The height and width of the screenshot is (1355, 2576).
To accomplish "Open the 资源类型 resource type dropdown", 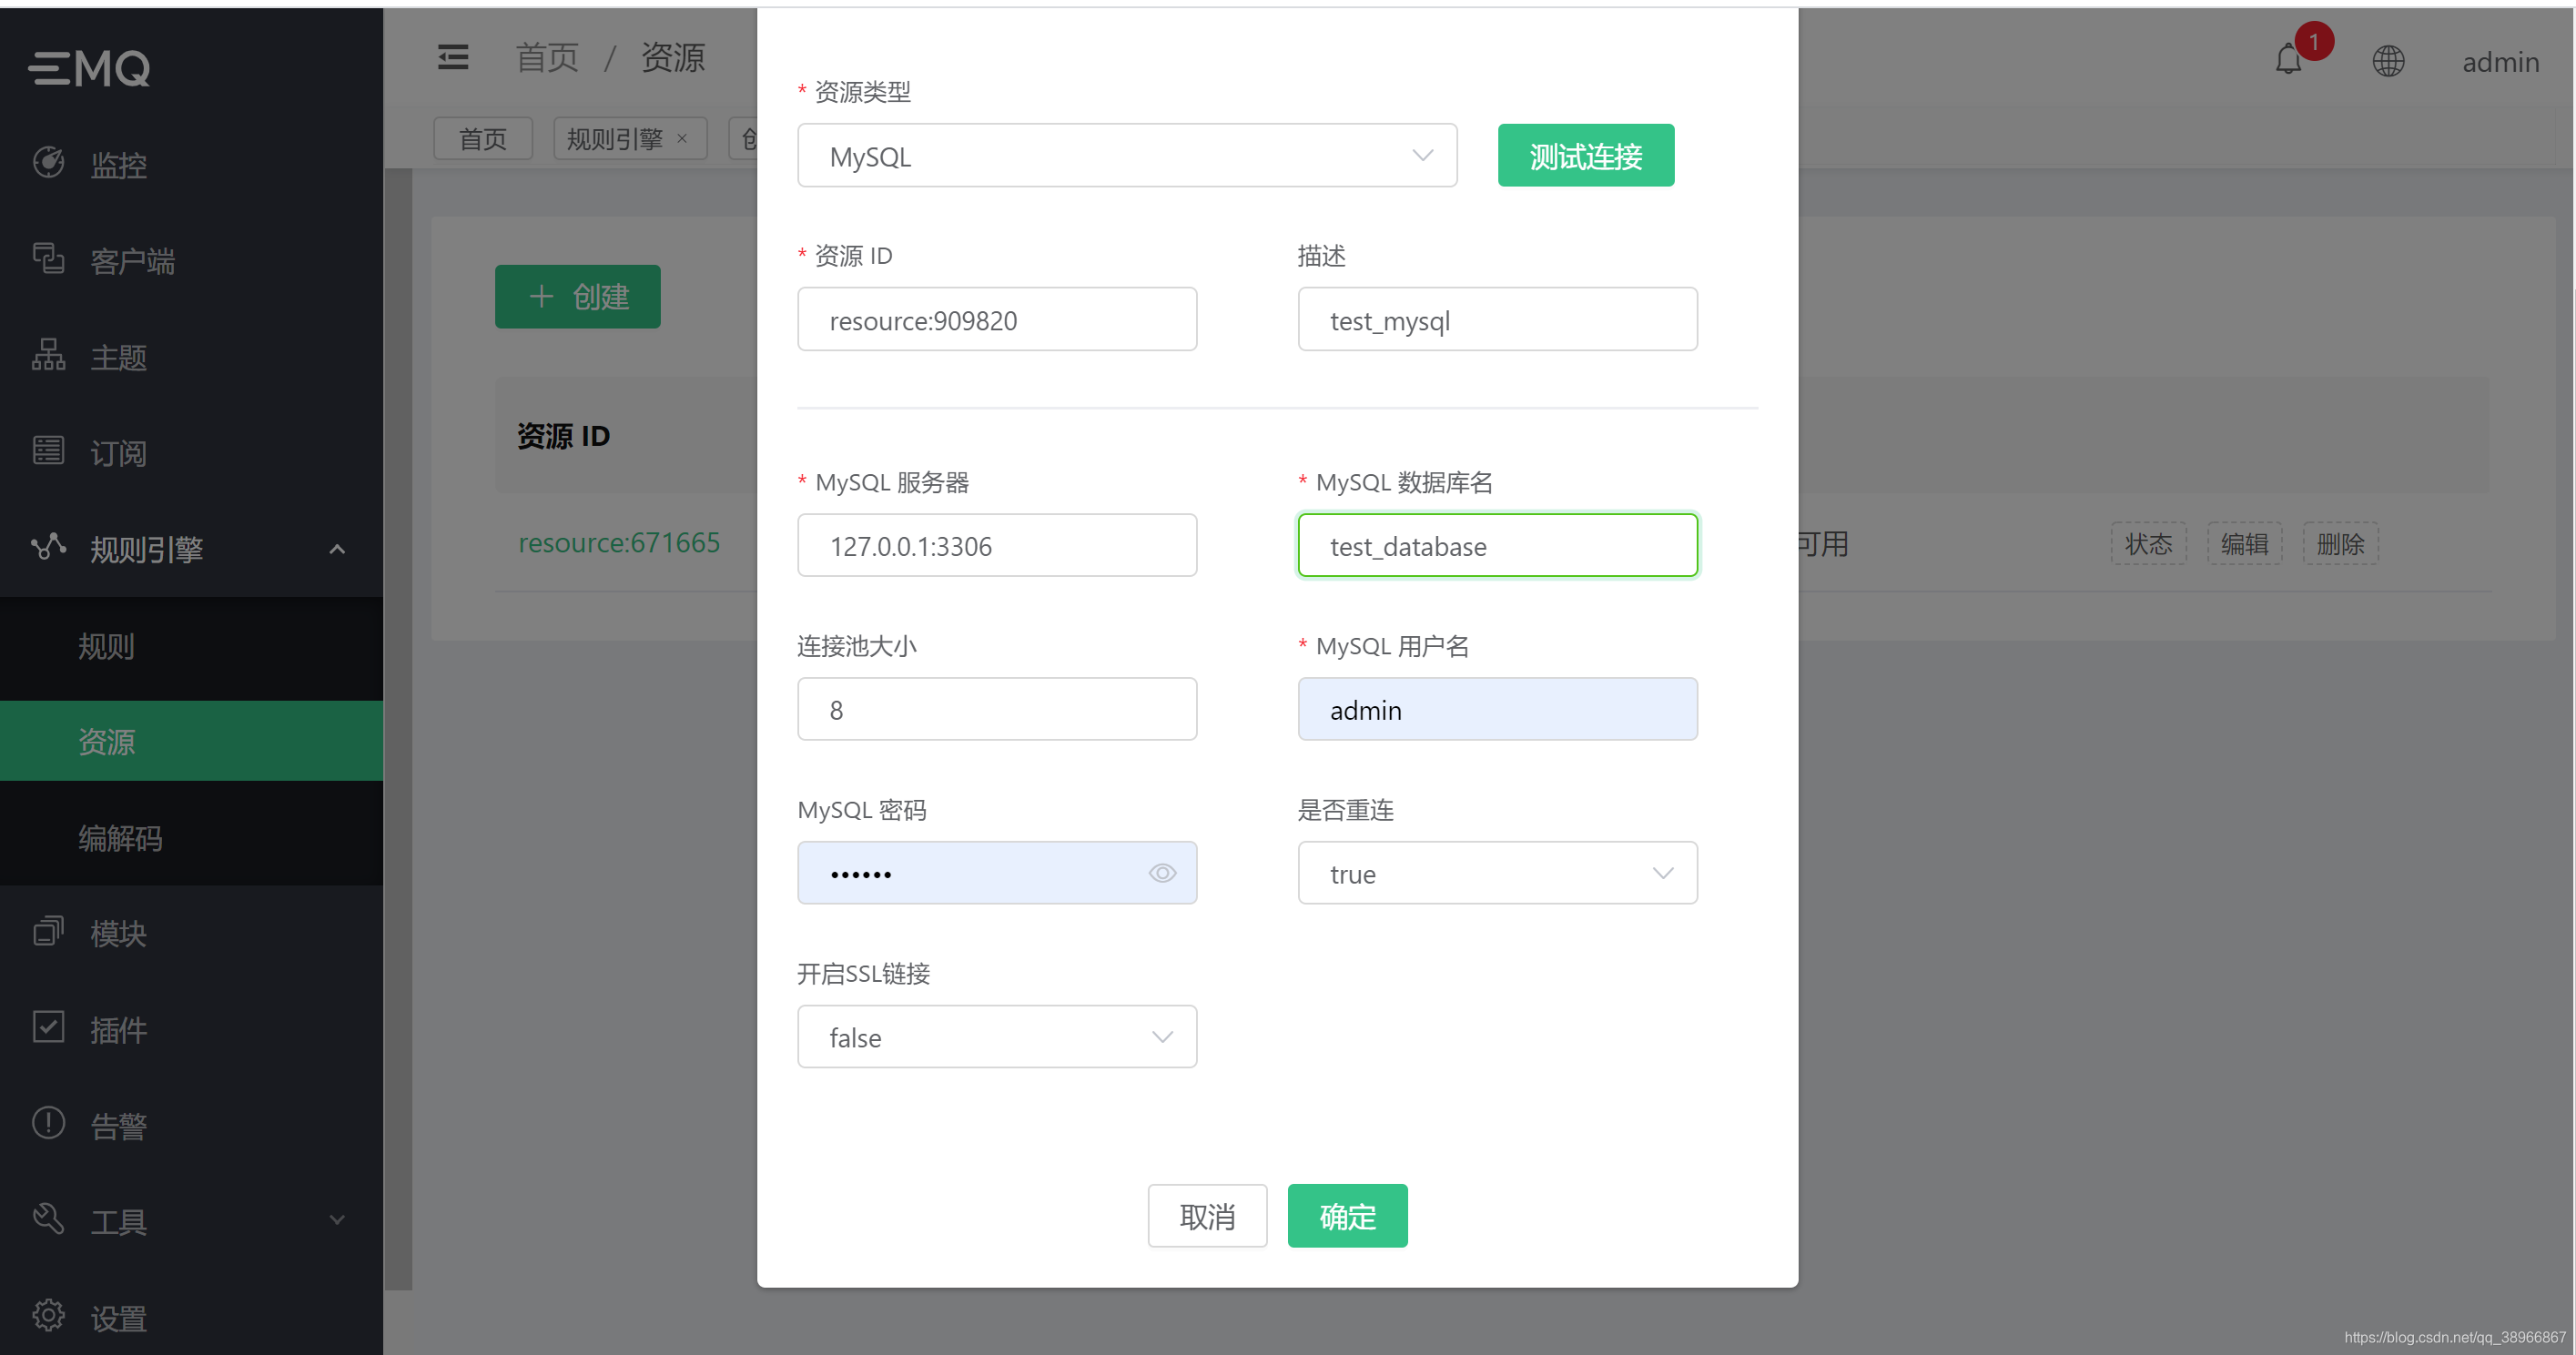I will (1126, 155).
